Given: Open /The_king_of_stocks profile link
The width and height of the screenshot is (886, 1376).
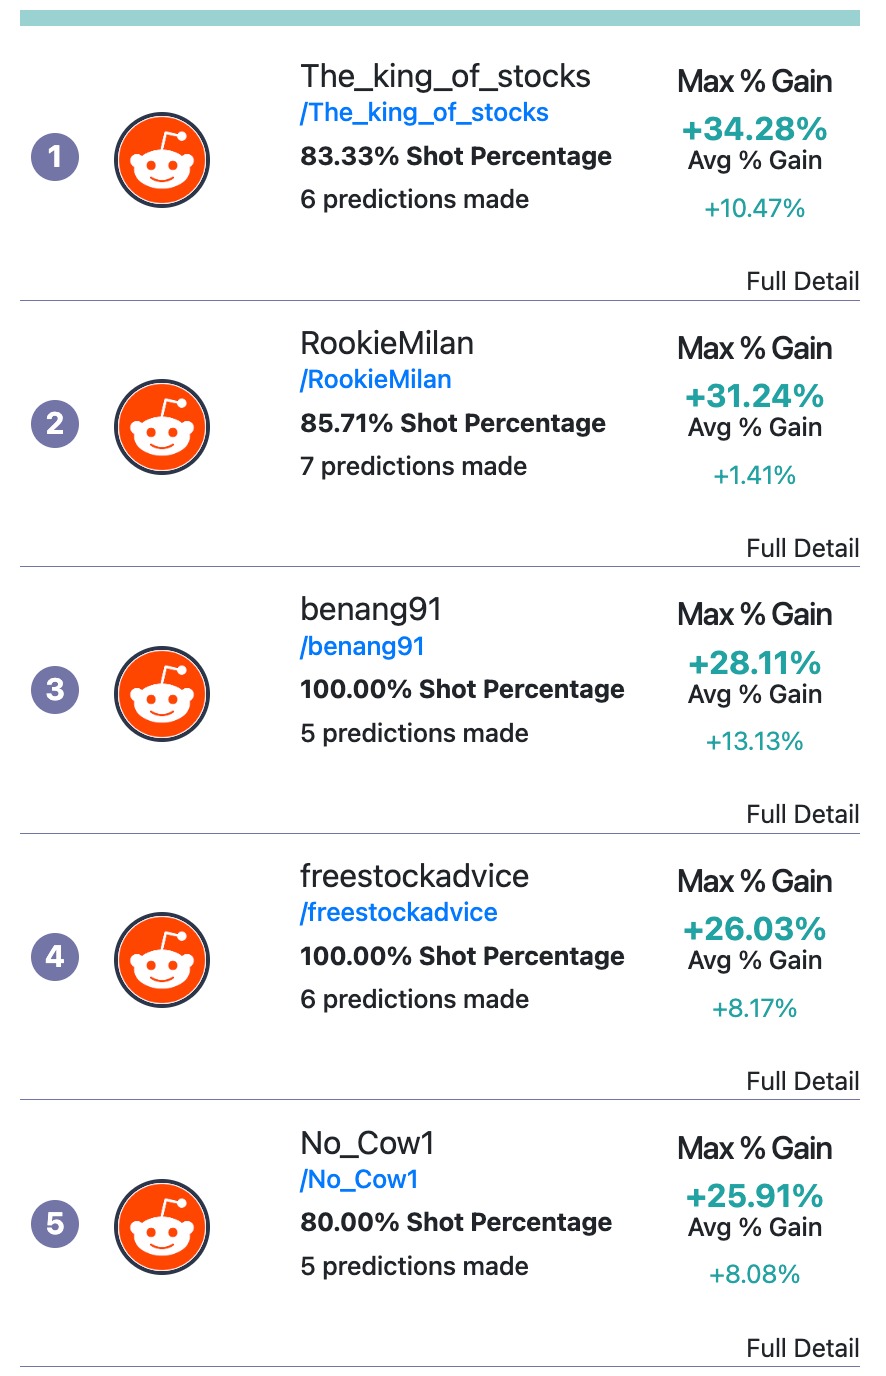Looking at the screenshot, I should point(424,113).
